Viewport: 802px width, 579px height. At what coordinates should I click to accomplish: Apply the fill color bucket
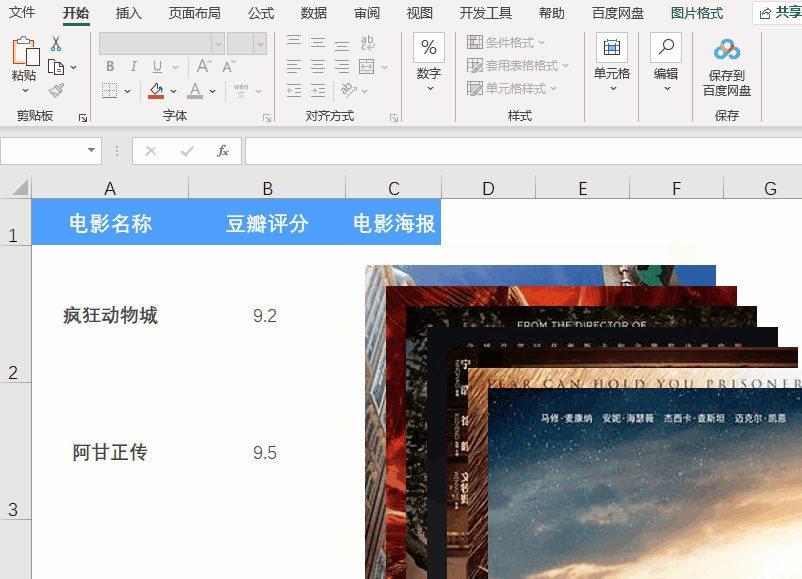click(x=156, y=91)
